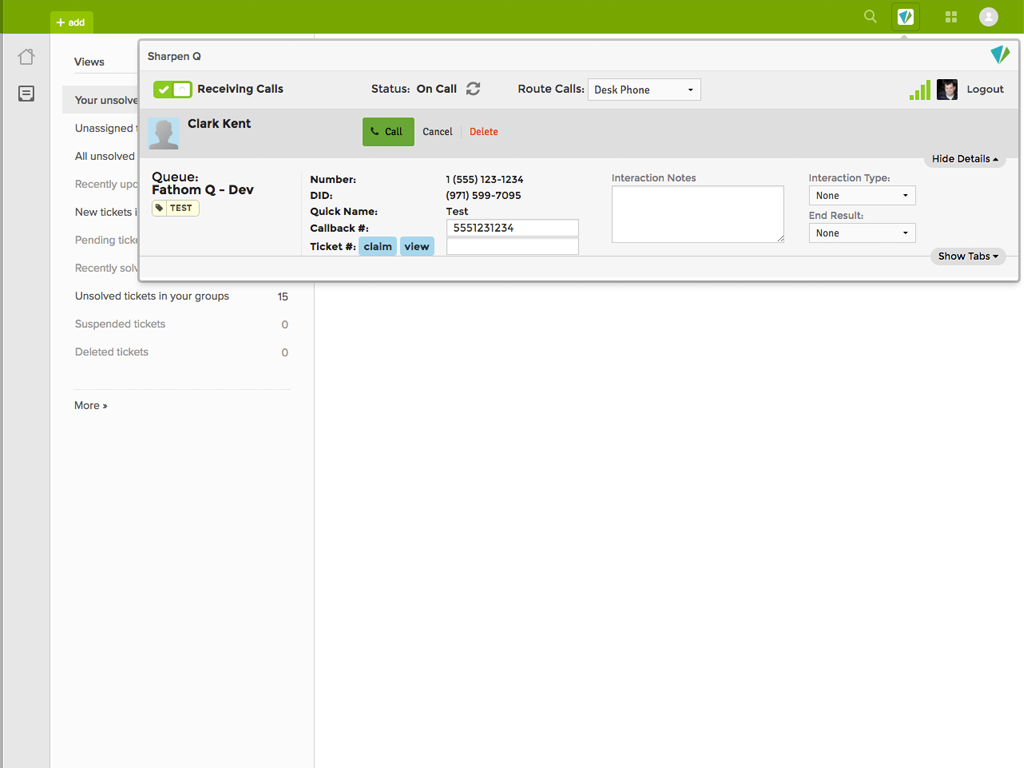Click the search magnifier icon

pos(870,17)
